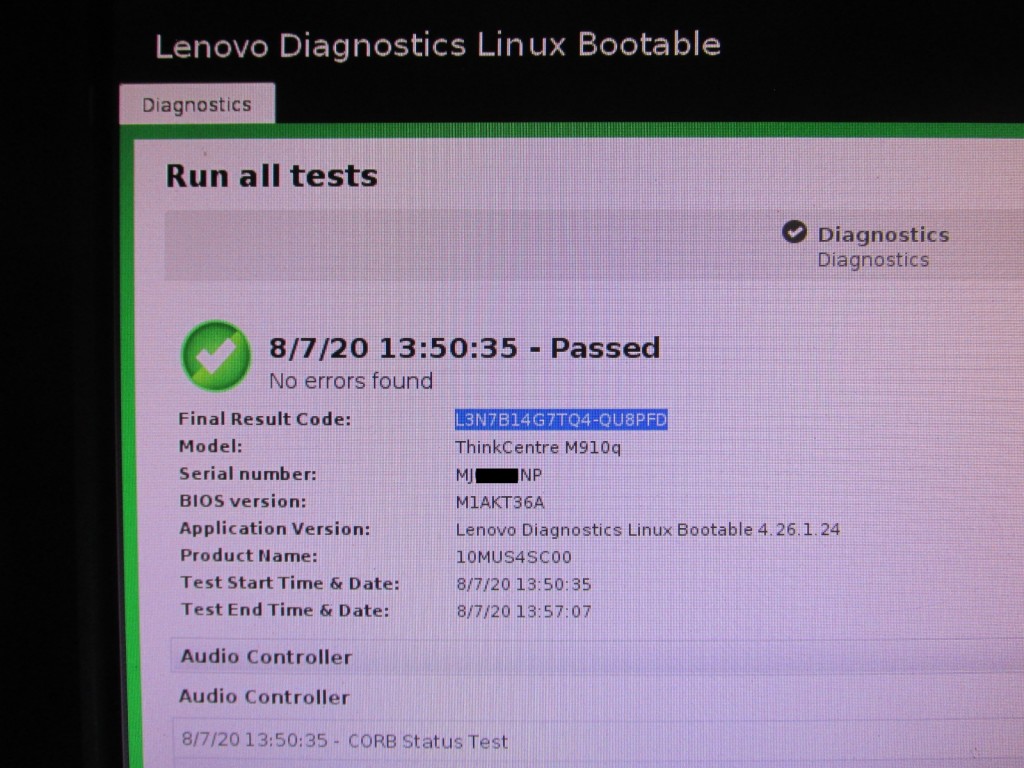Select the Application Version value text
Image resolution: width=1024 pixels, height=768 pixels.
tap(648, 530)
